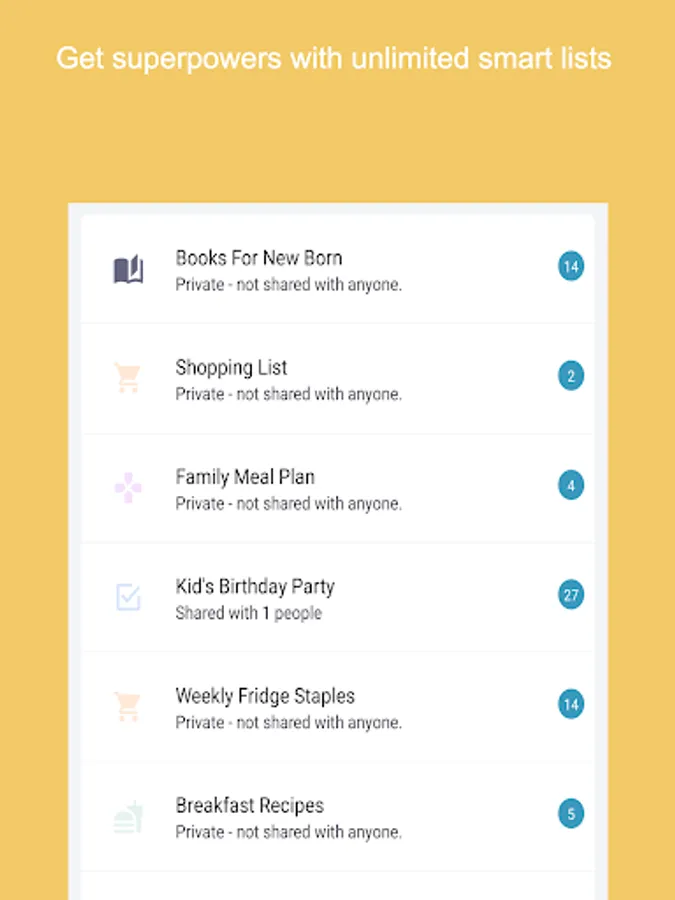Viewport: 675px width, 900px height.
Task: Click the 4 count badge on Family Meal Plan
Action: pyautogui.click(x=571, y=486)
